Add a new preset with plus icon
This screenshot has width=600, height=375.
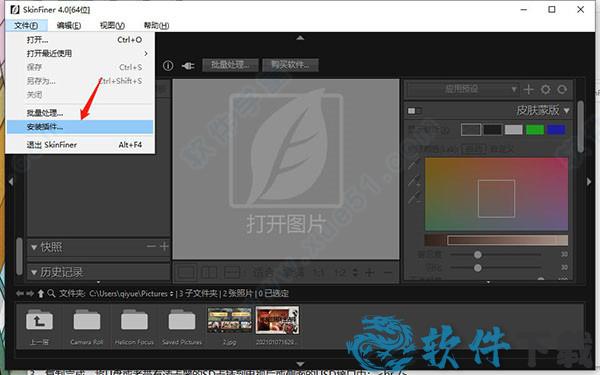coord(528,90)
